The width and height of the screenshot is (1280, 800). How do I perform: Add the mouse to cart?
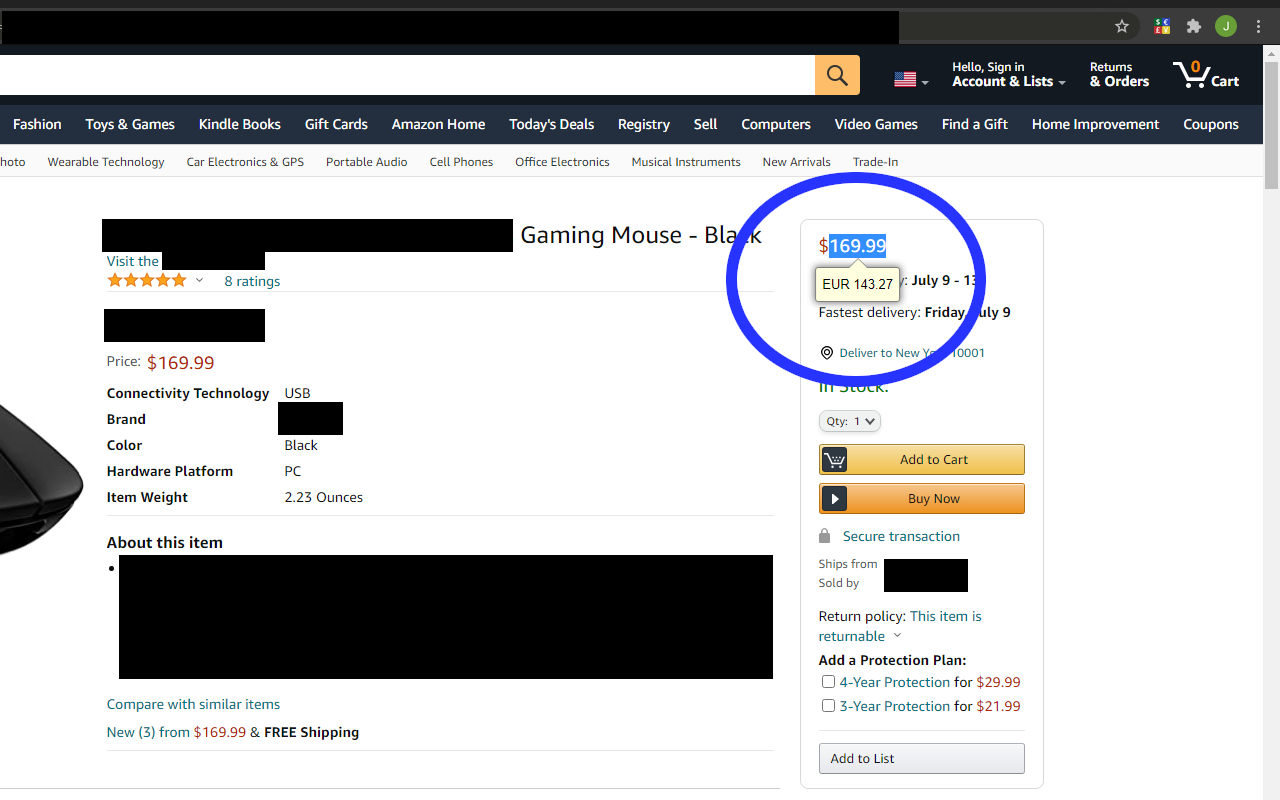coord(922,459)
